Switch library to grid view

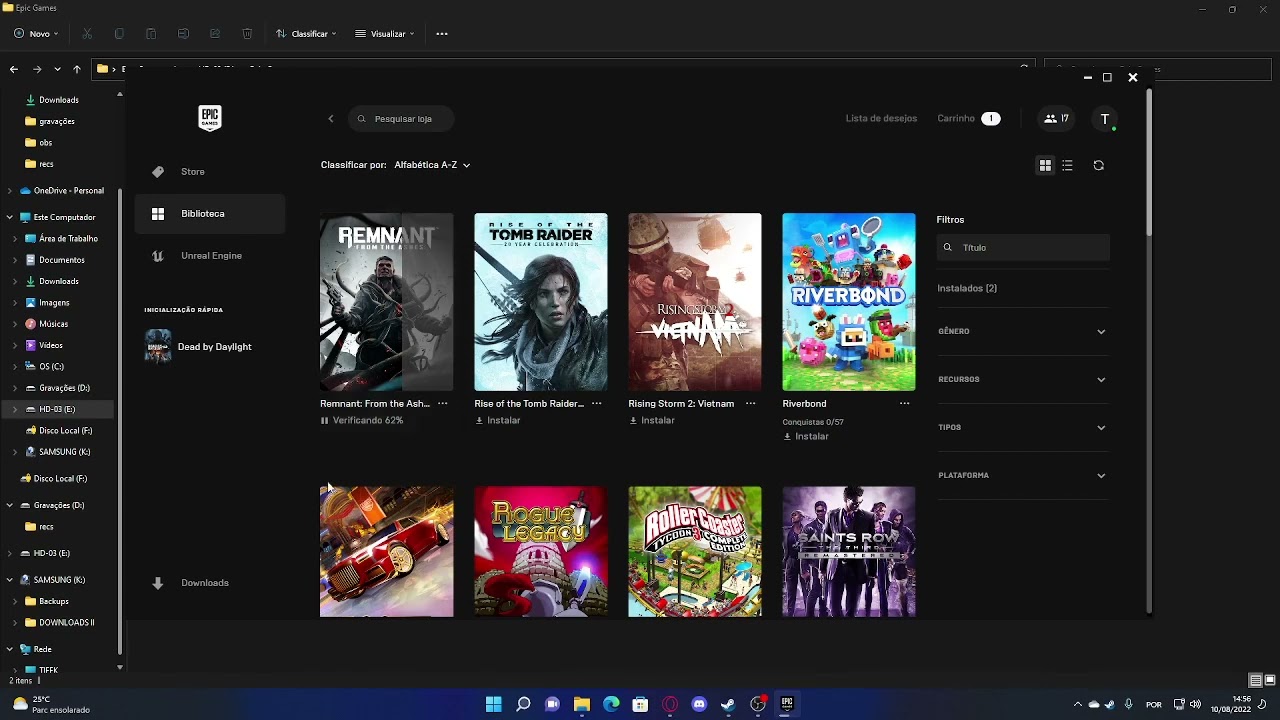click(x=1045, y=166)
